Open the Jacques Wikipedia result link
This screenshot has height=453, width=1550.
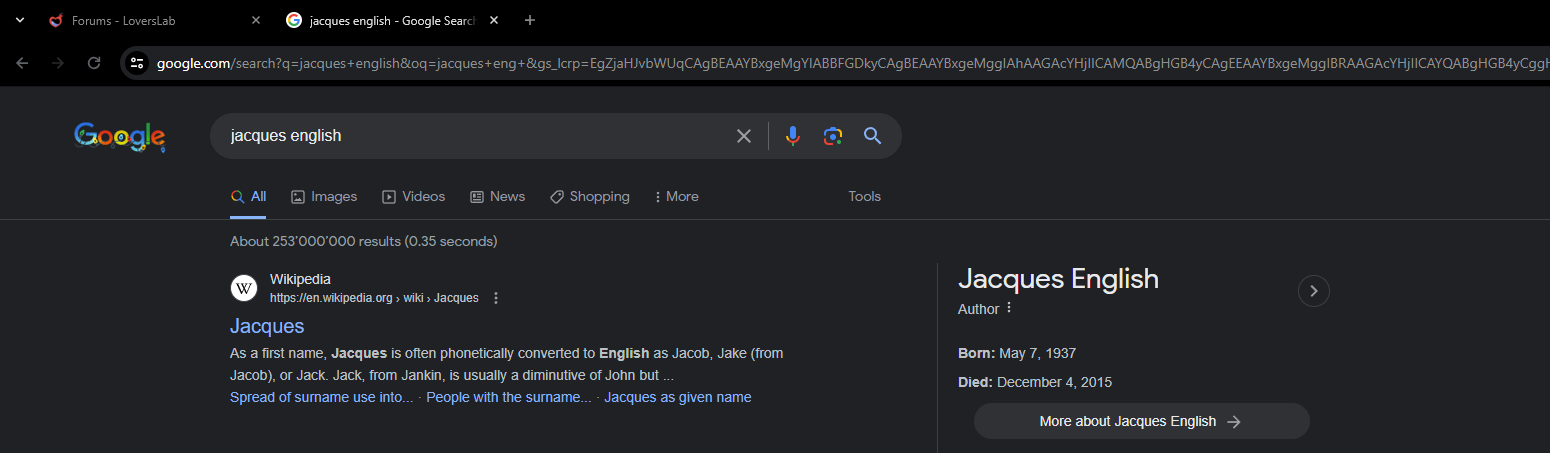267,326
